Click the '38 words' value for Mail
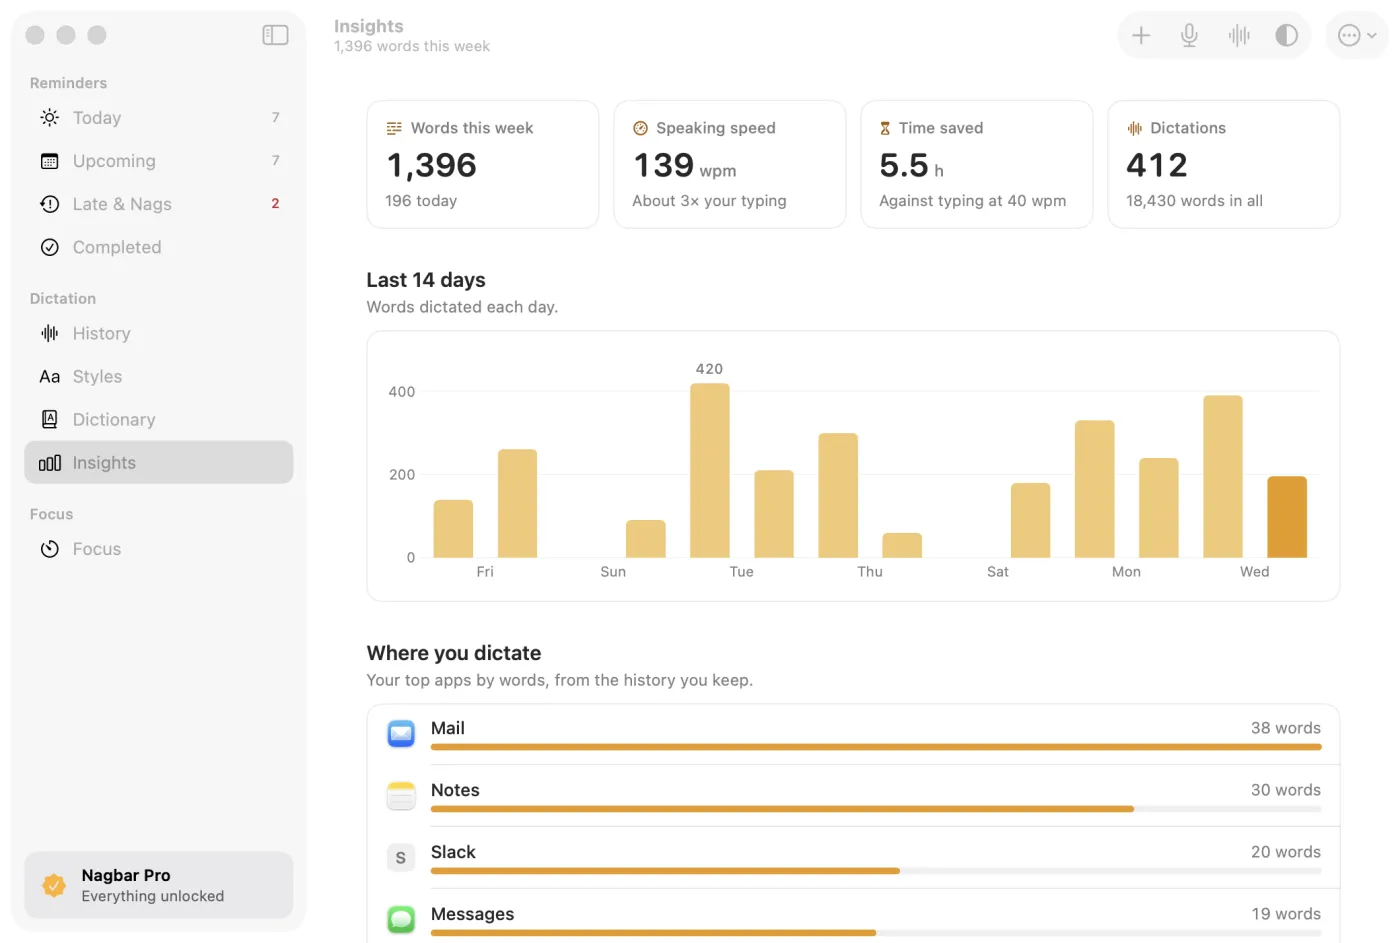The height and width of the screenshot is (943, 1400). 1286,728
